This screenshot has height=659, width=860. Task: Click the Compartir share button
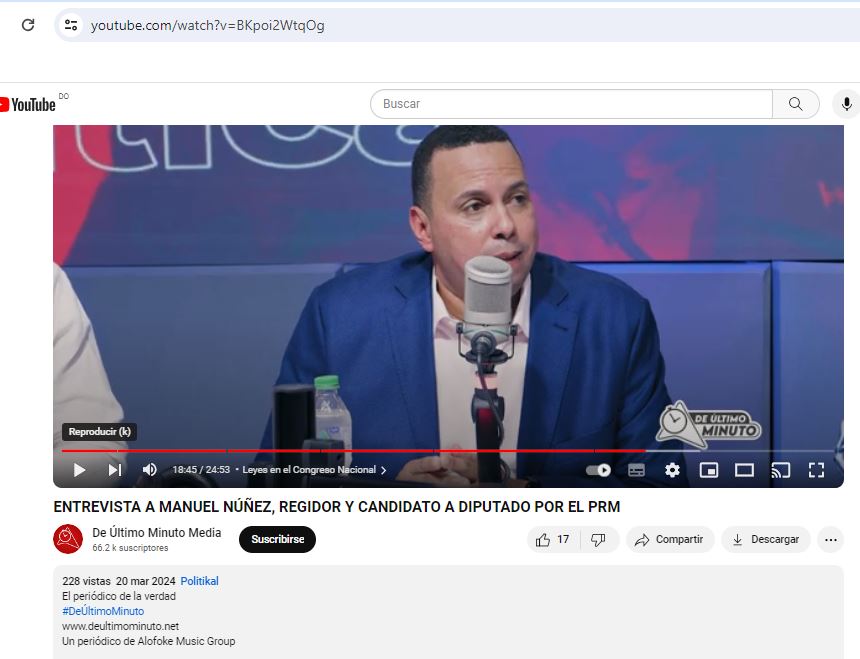click(670, 539)
